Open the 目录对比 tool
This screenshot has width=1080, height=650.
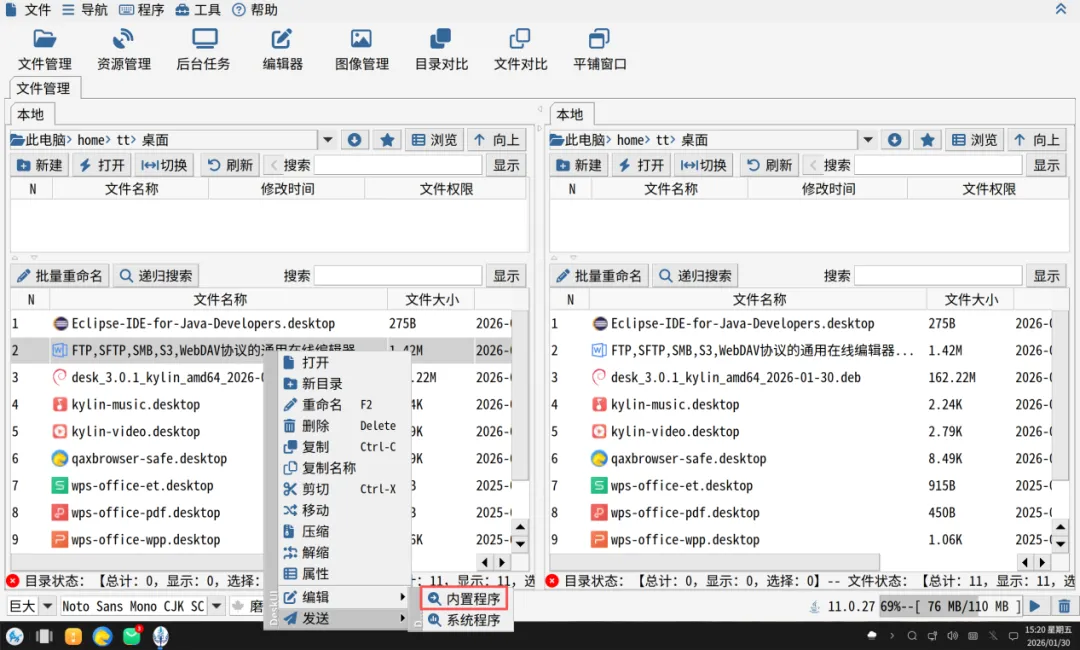tap(441, 50)
